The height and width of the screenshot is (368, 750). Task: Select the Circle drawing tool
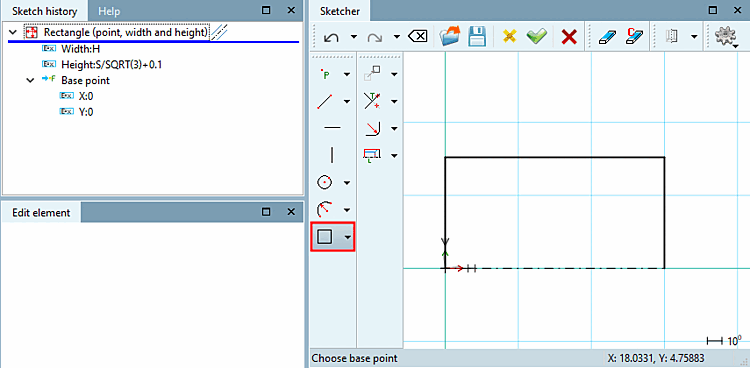click(x=325, y=182)
